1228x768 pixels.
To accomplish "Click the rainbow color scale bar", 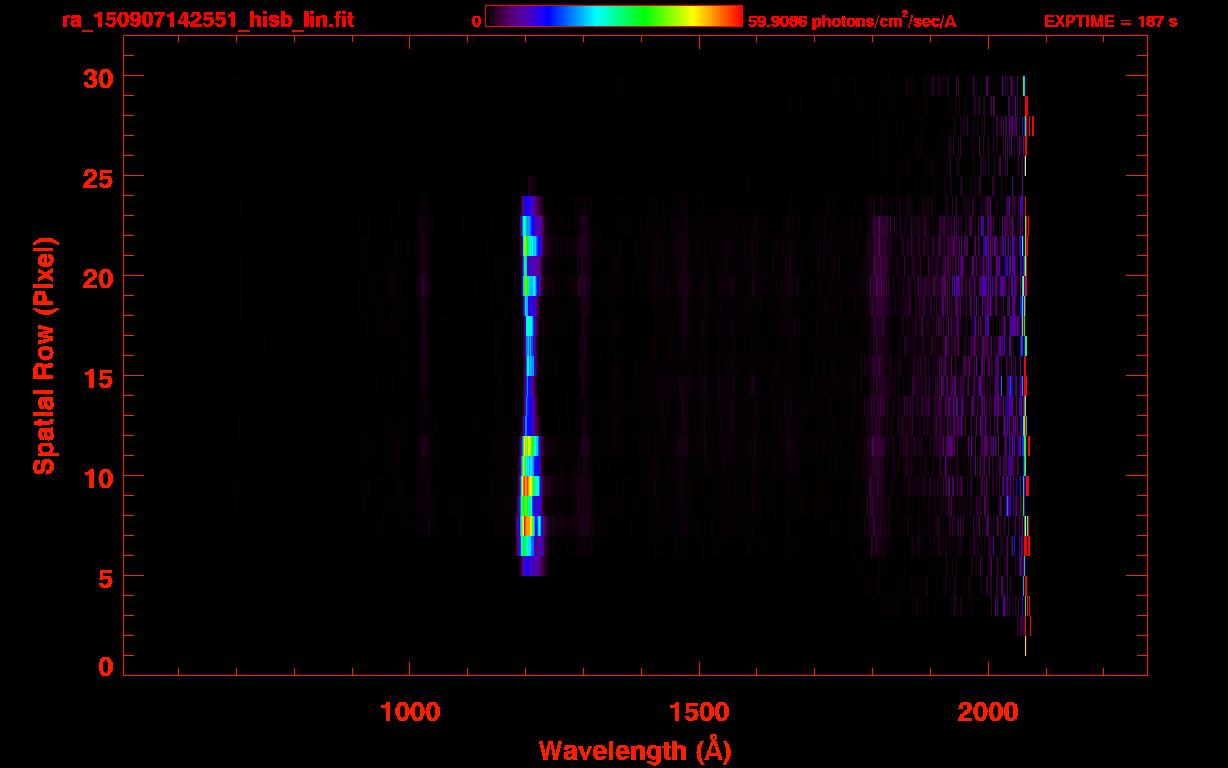I will [x=614, y=17].
